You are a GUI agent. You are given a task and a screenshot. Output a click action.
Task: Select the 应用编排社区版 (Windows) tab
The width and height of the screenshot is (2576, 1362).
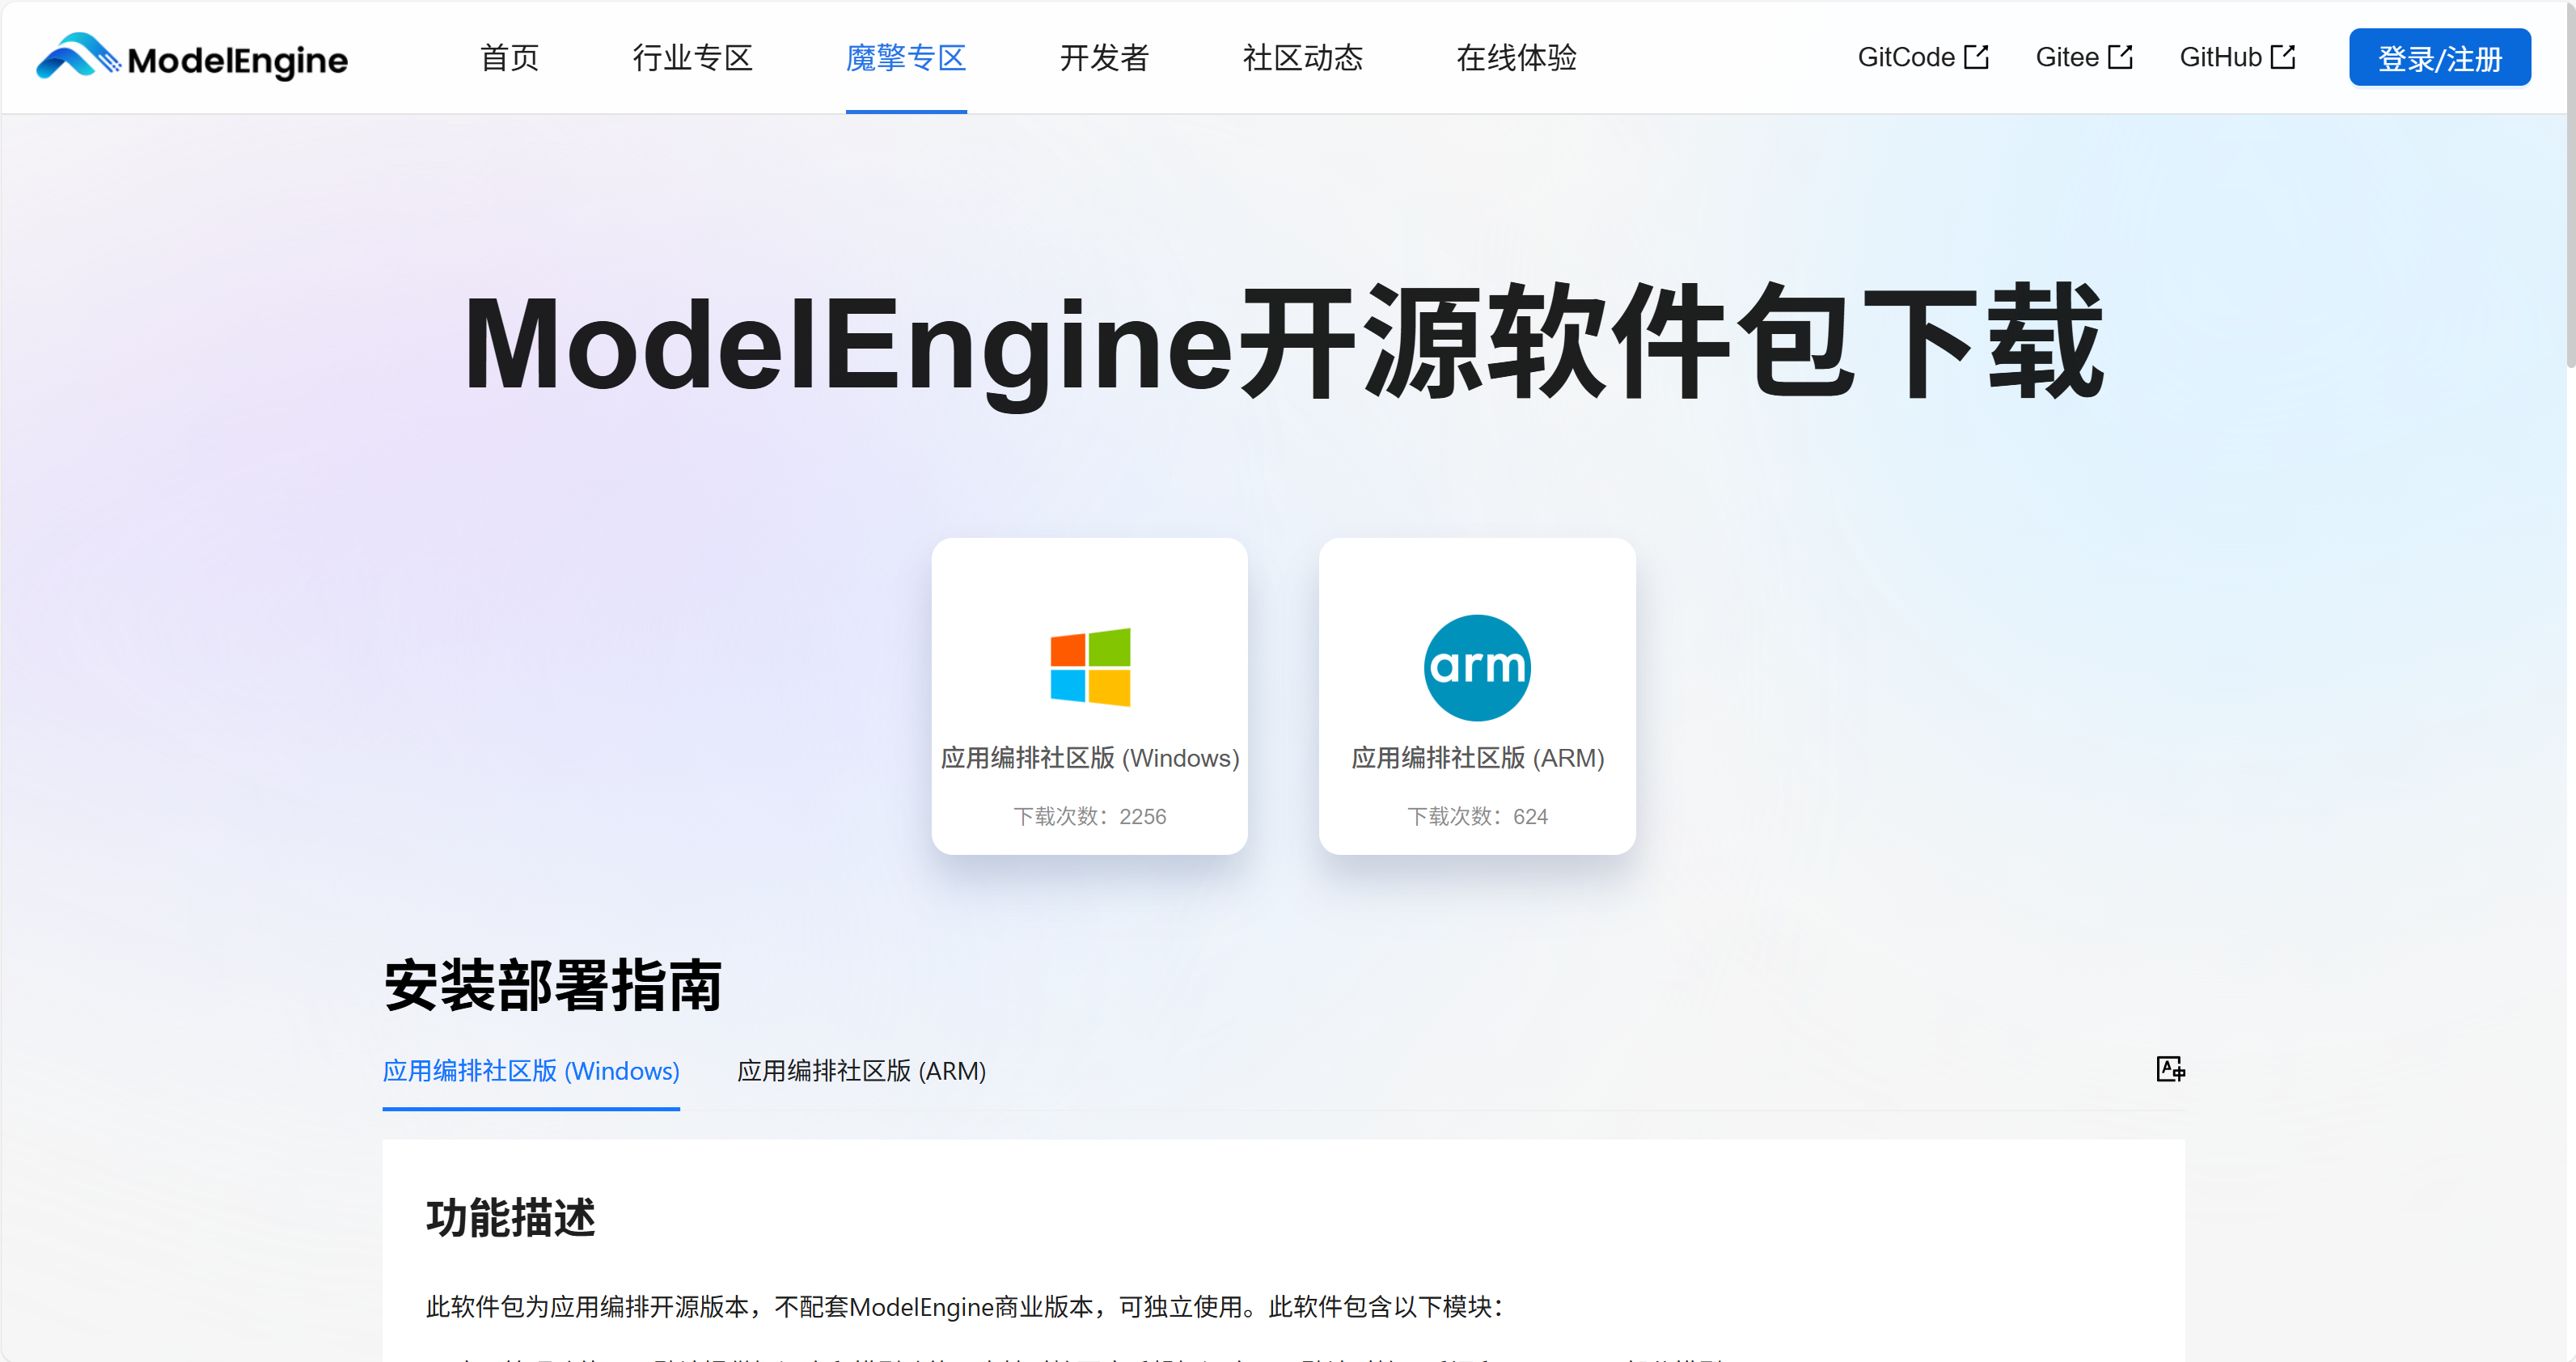531,1070
